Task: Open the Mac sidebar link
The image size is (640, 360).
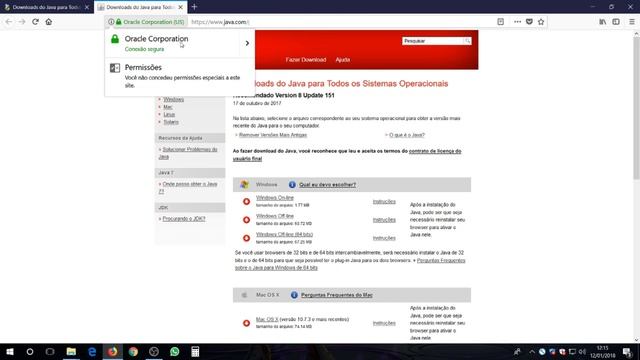Action: pos(168,107)
